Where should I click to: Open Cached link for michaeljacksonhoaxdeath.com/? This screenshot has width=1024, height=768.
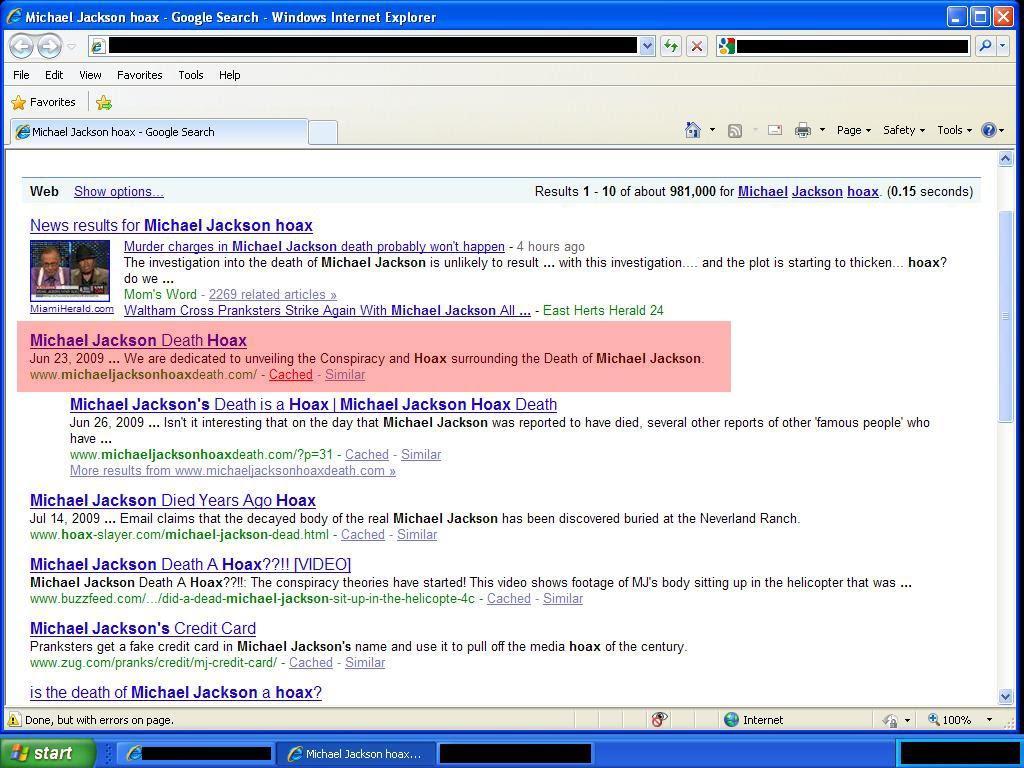(291, 375)
